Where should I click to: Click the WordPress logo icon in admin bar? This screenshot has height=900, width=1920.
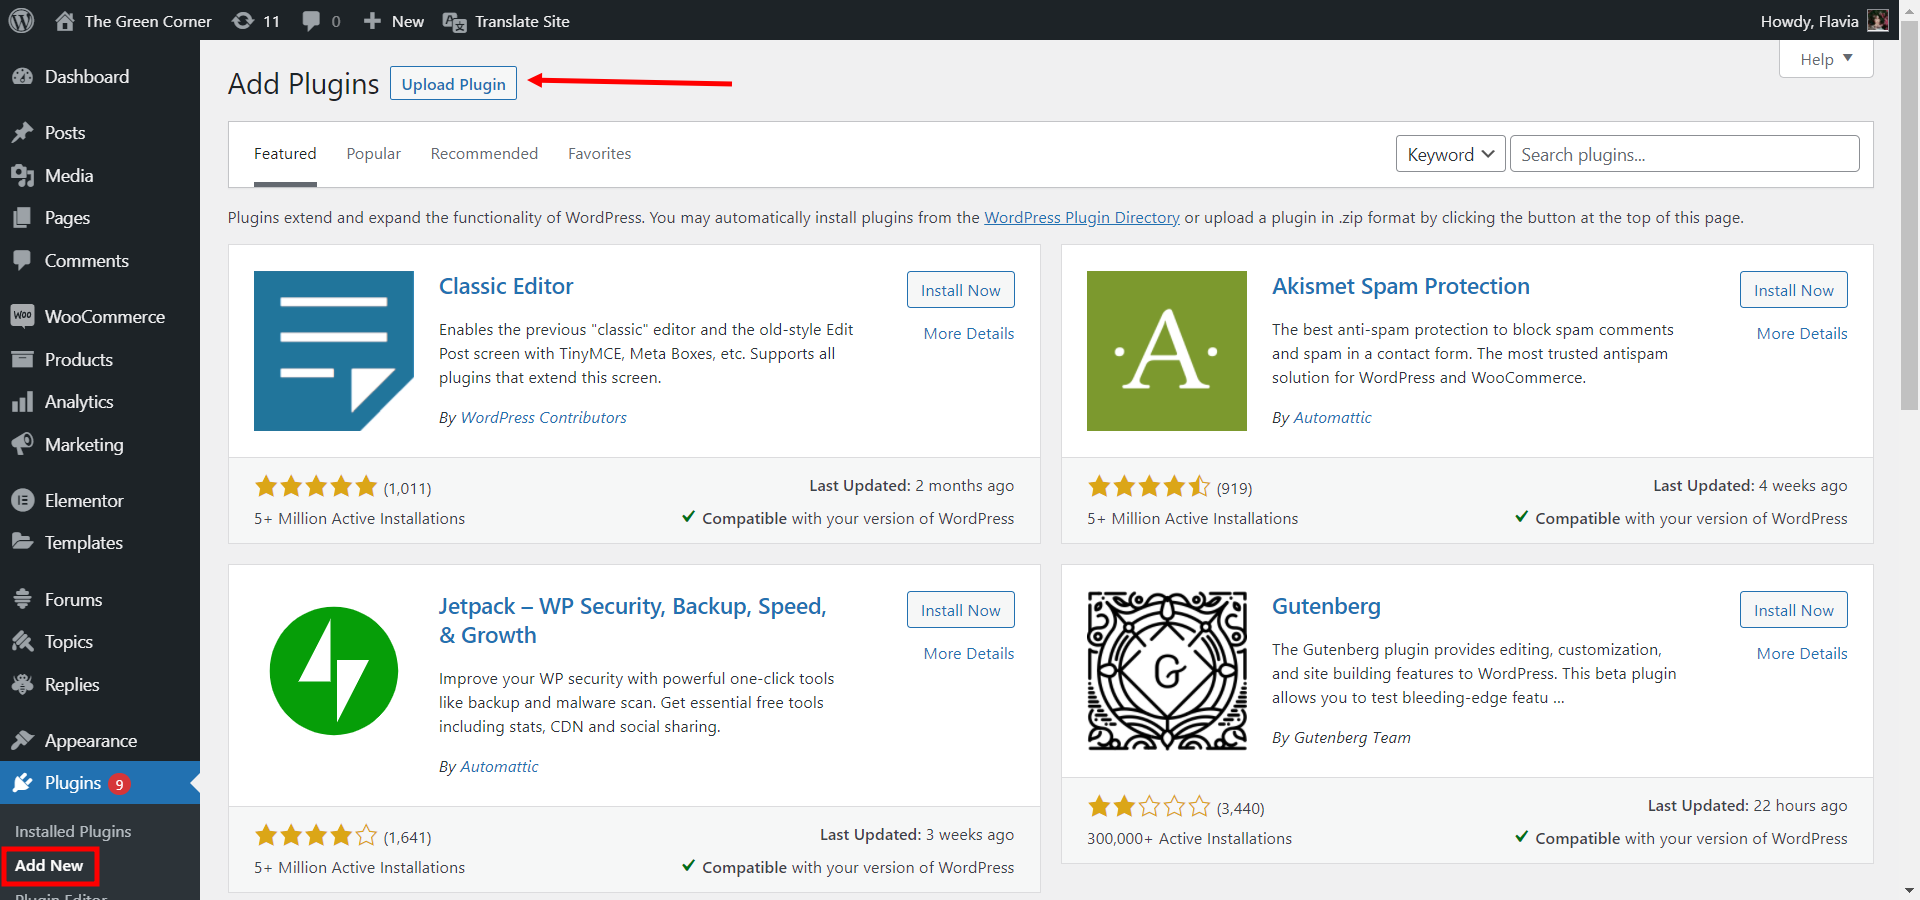(22, 20)
